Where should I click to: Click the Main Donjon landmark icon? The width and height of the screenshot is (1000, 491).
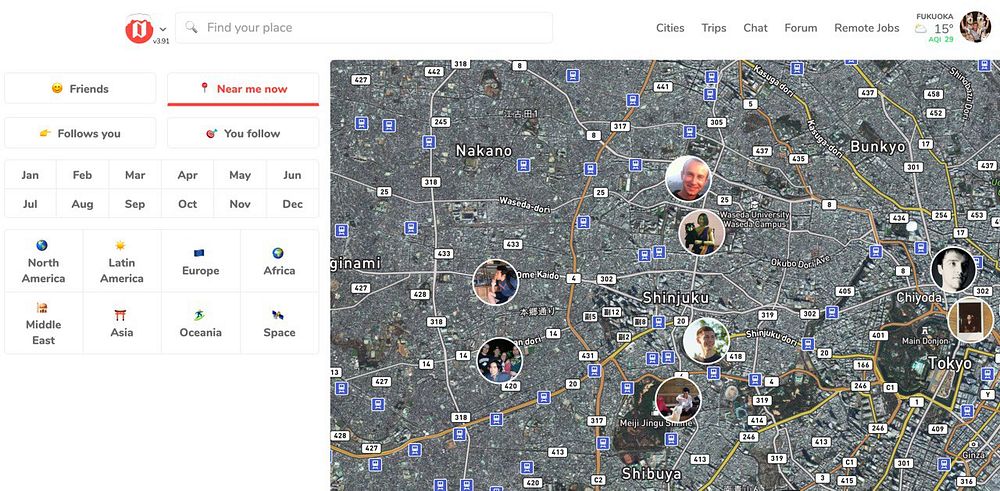click(x=924, y=331)
